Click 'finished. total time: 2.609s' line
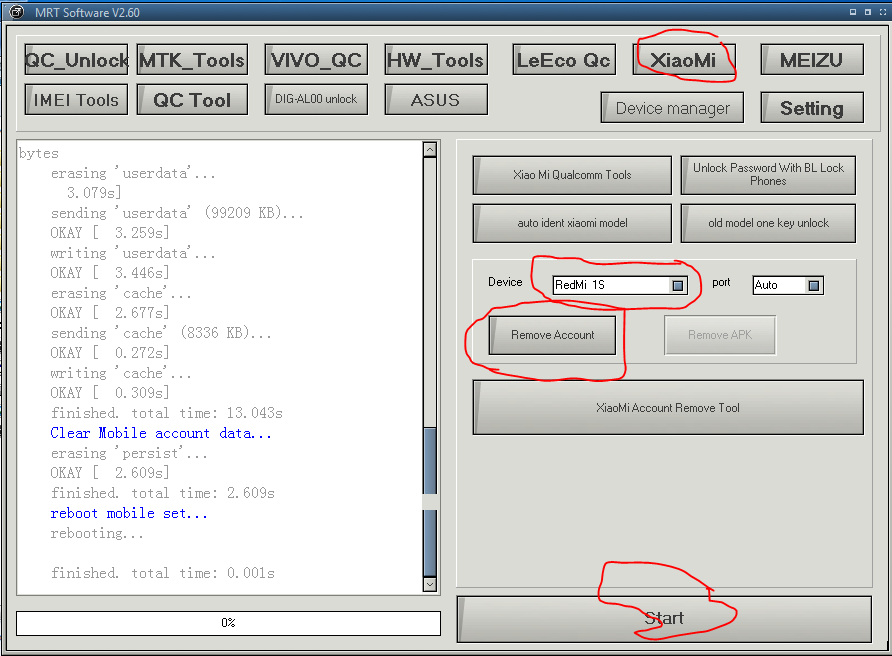 click(x=163, y=493)
